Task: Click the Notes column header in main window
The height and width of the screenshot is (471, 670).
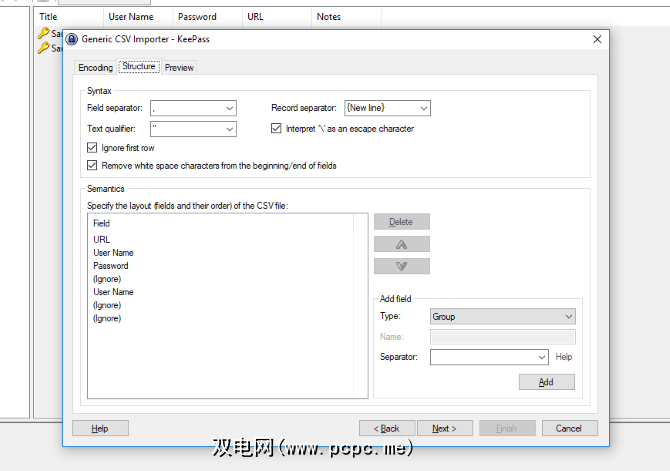Action: (x=347, y=17)
